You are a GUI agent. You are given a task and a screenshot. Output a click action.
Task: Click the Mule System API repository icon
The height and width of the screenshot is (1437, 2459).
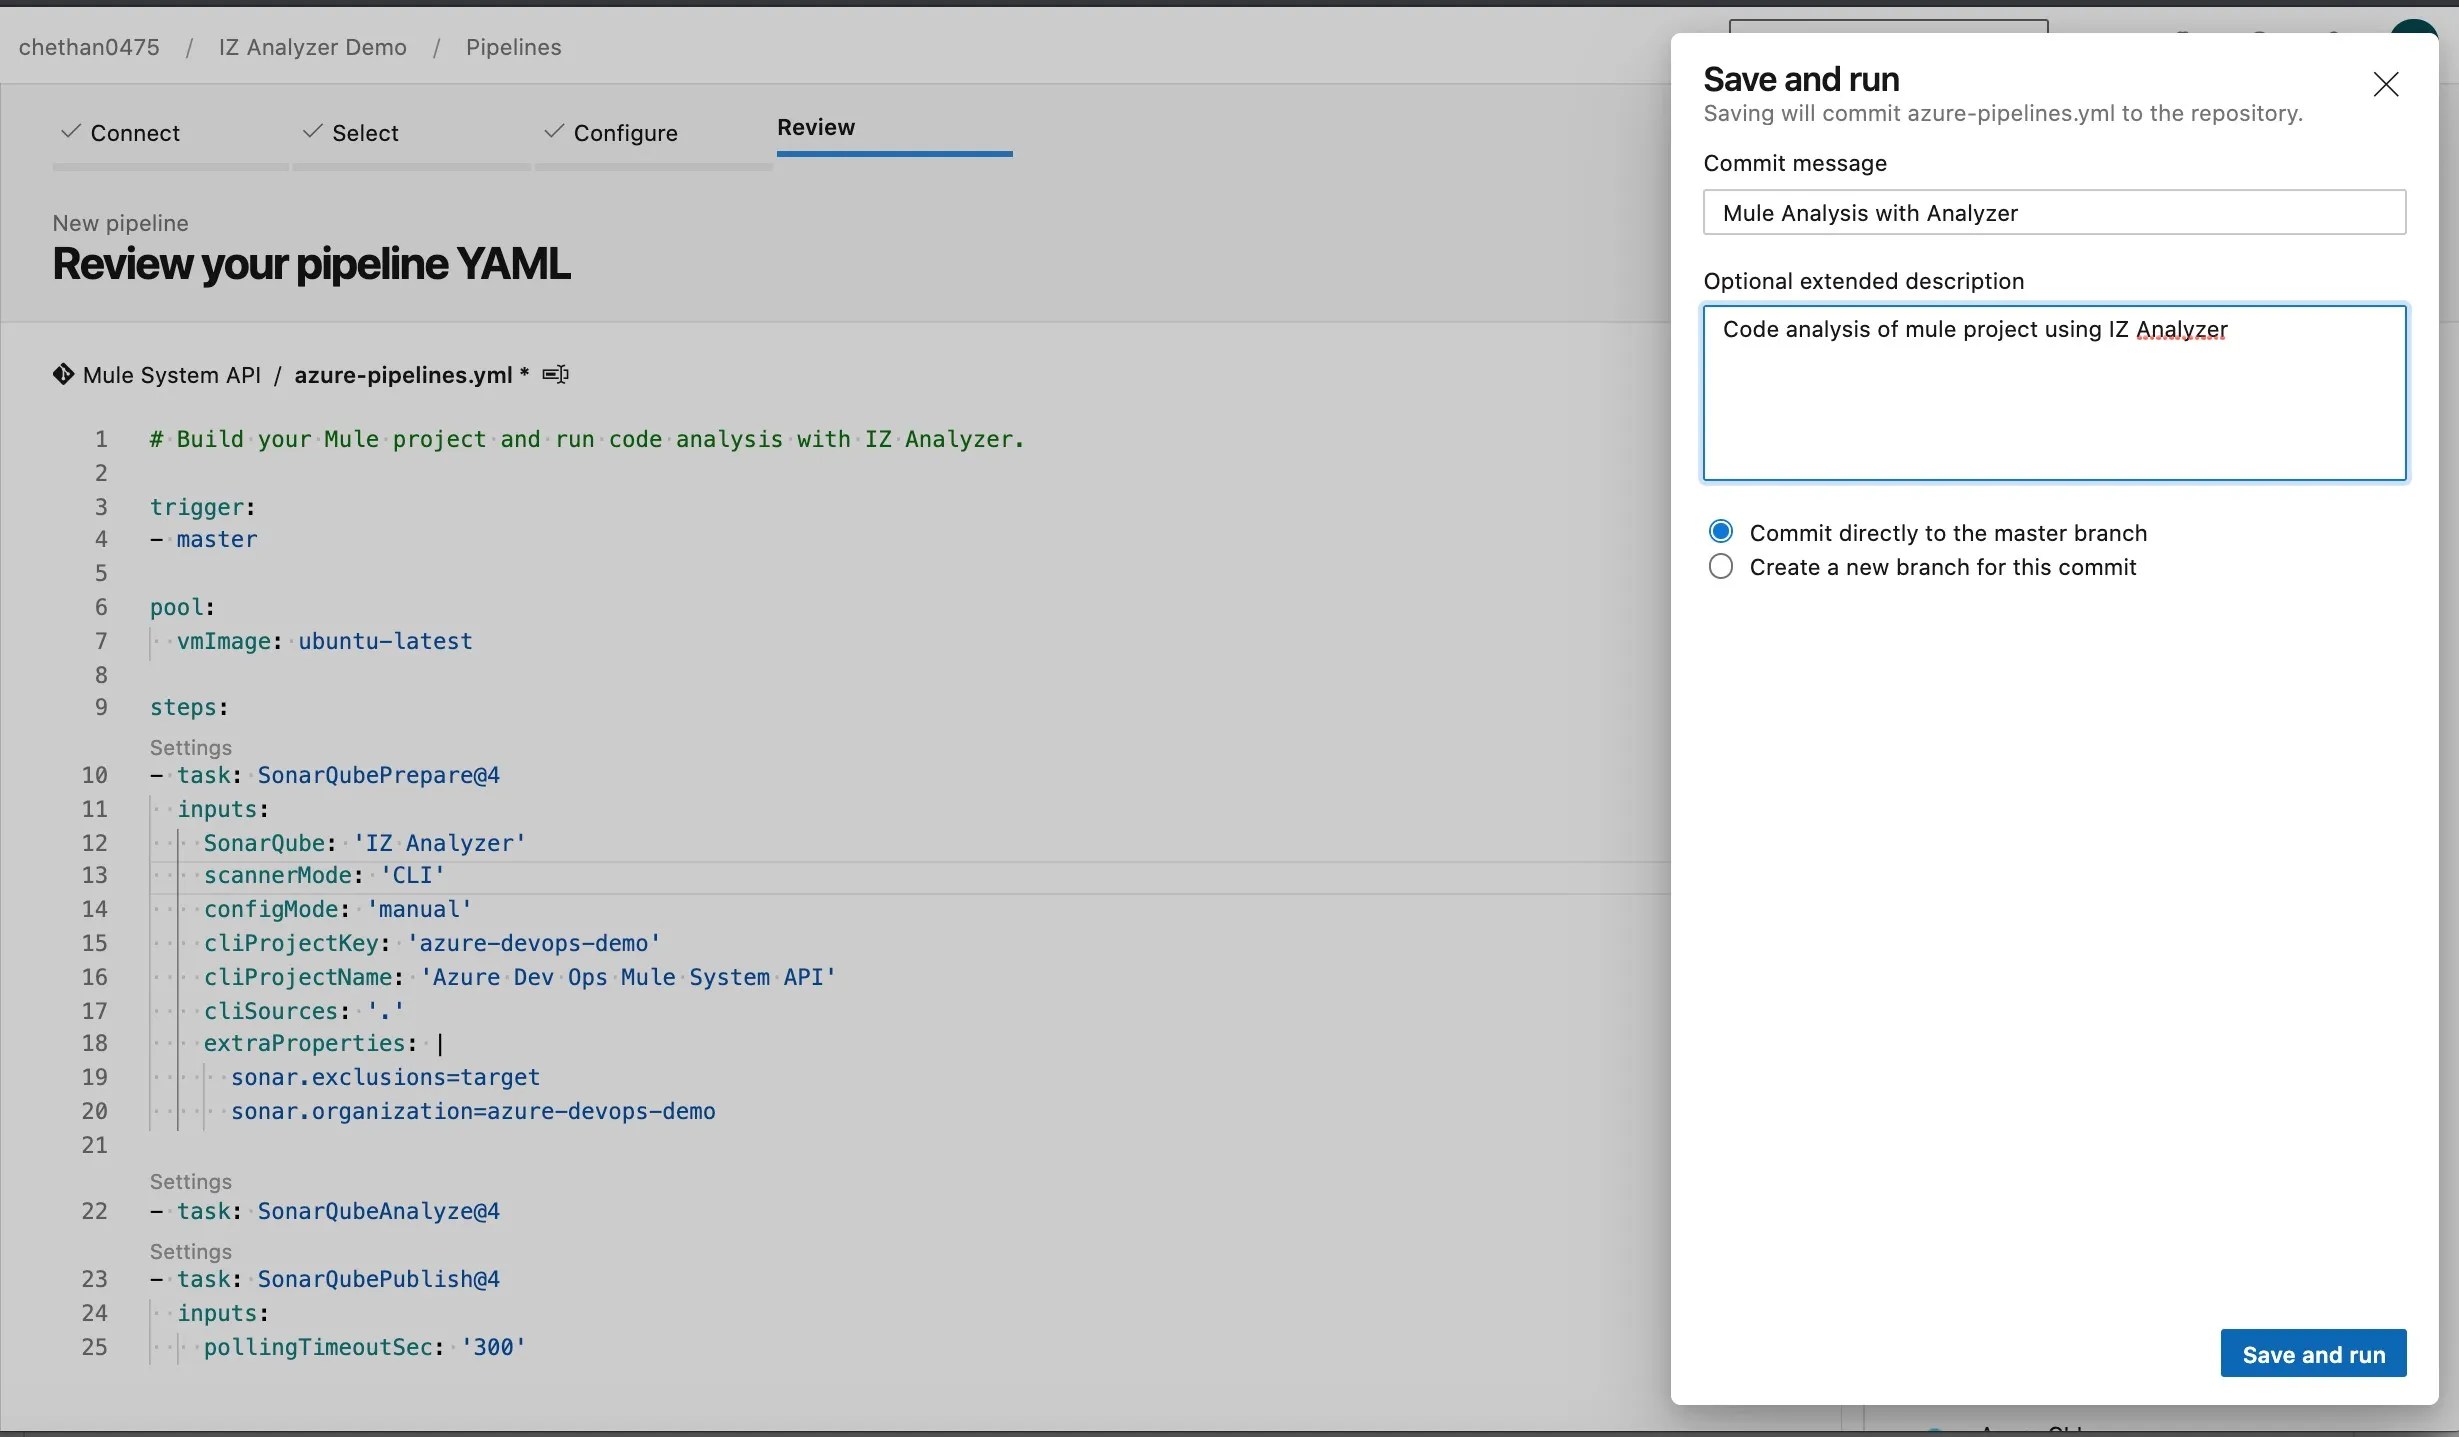63,375
